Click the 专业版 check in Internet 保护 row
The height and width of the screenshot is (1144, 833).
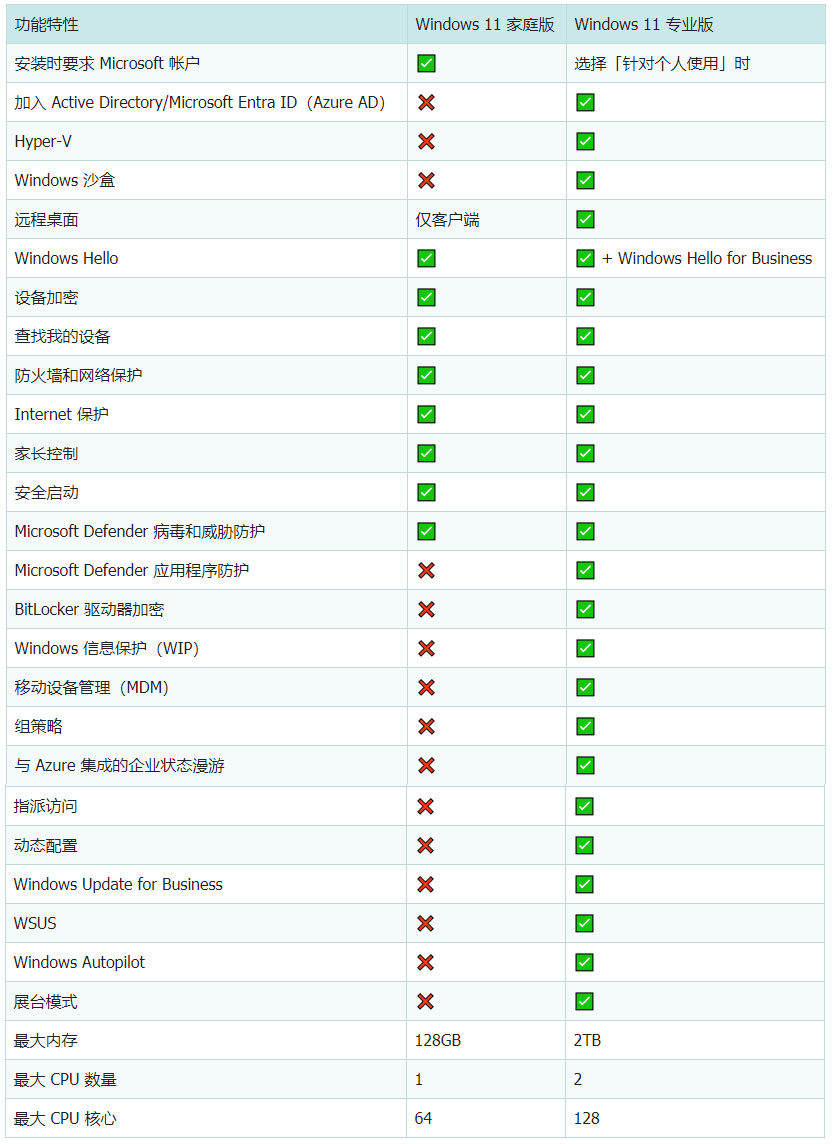pos(585,414)
